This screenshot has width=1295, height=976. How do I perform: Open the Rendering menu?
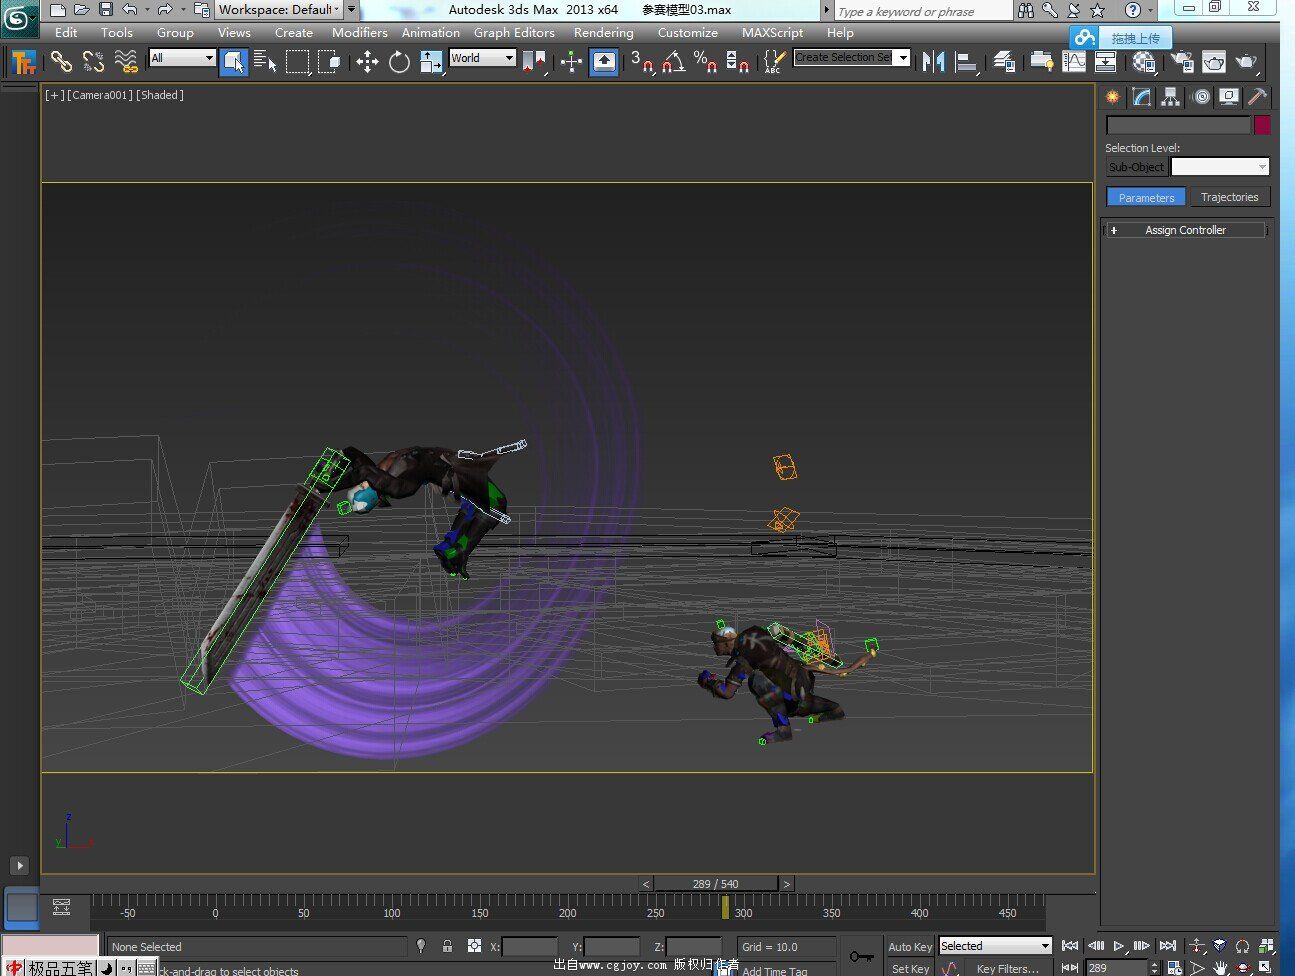pyautogui.click(x=604, y=33)
